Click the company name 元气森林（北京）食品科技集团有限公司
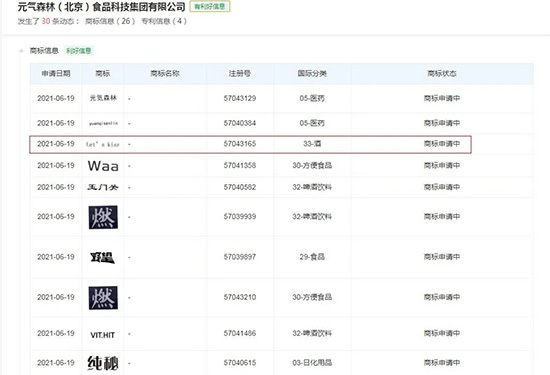Viewport: 550px width, 375px height. [x=101, y=6]
